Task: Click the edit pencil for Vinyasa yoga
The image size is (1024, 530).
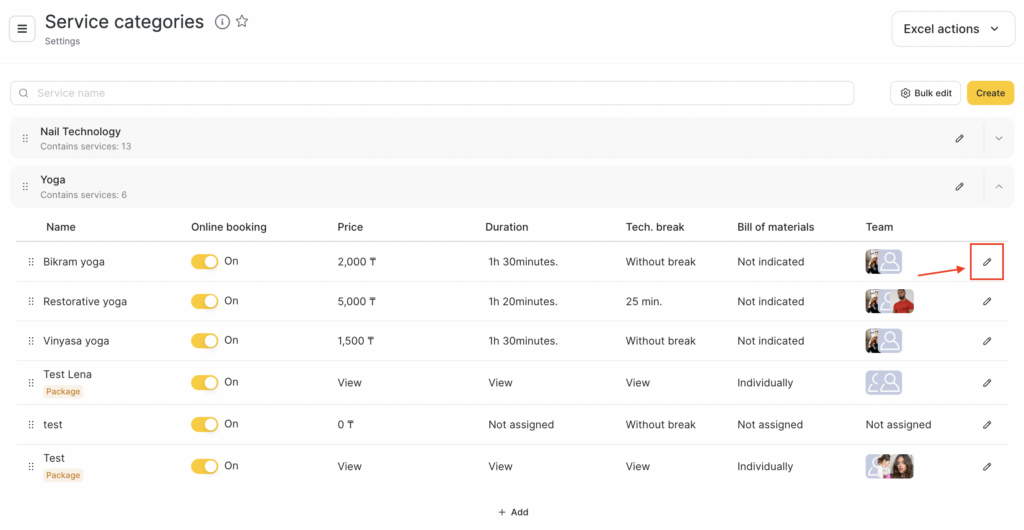Action: pos(987,341)
